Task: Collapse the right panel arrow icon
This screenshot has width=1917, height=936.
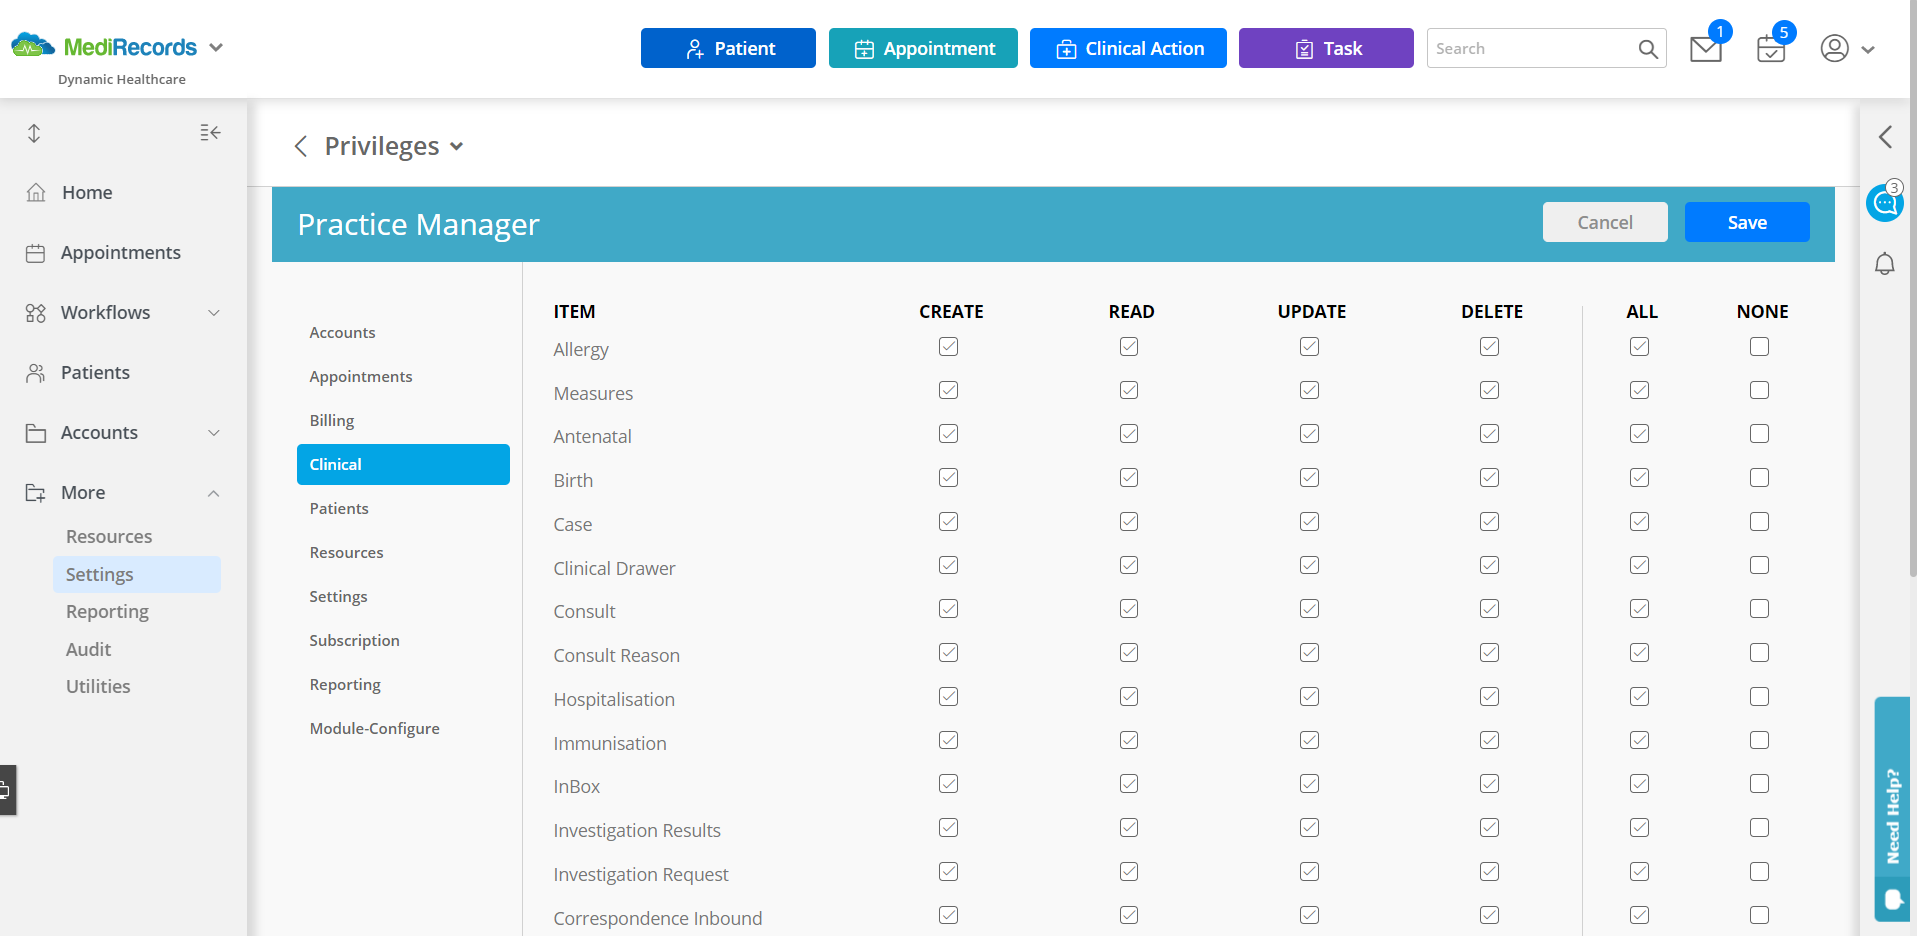Action: pyautogui.click(x=1885, y=137)
